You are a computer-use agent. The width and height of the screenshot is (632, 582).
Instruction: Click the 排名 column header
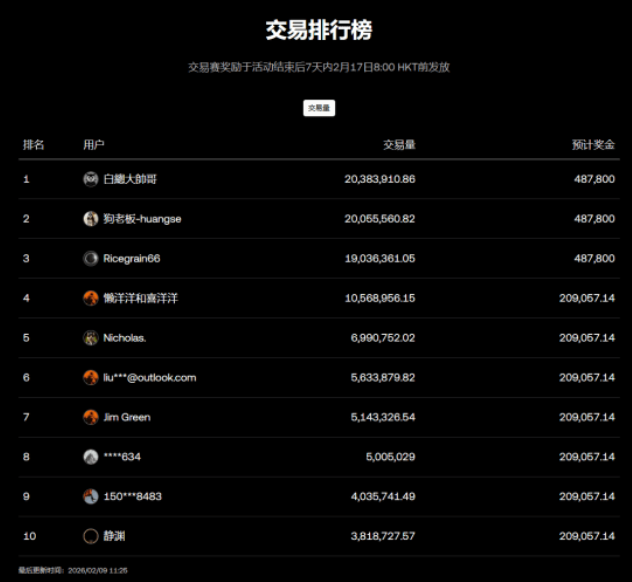[x=34, y=145]
